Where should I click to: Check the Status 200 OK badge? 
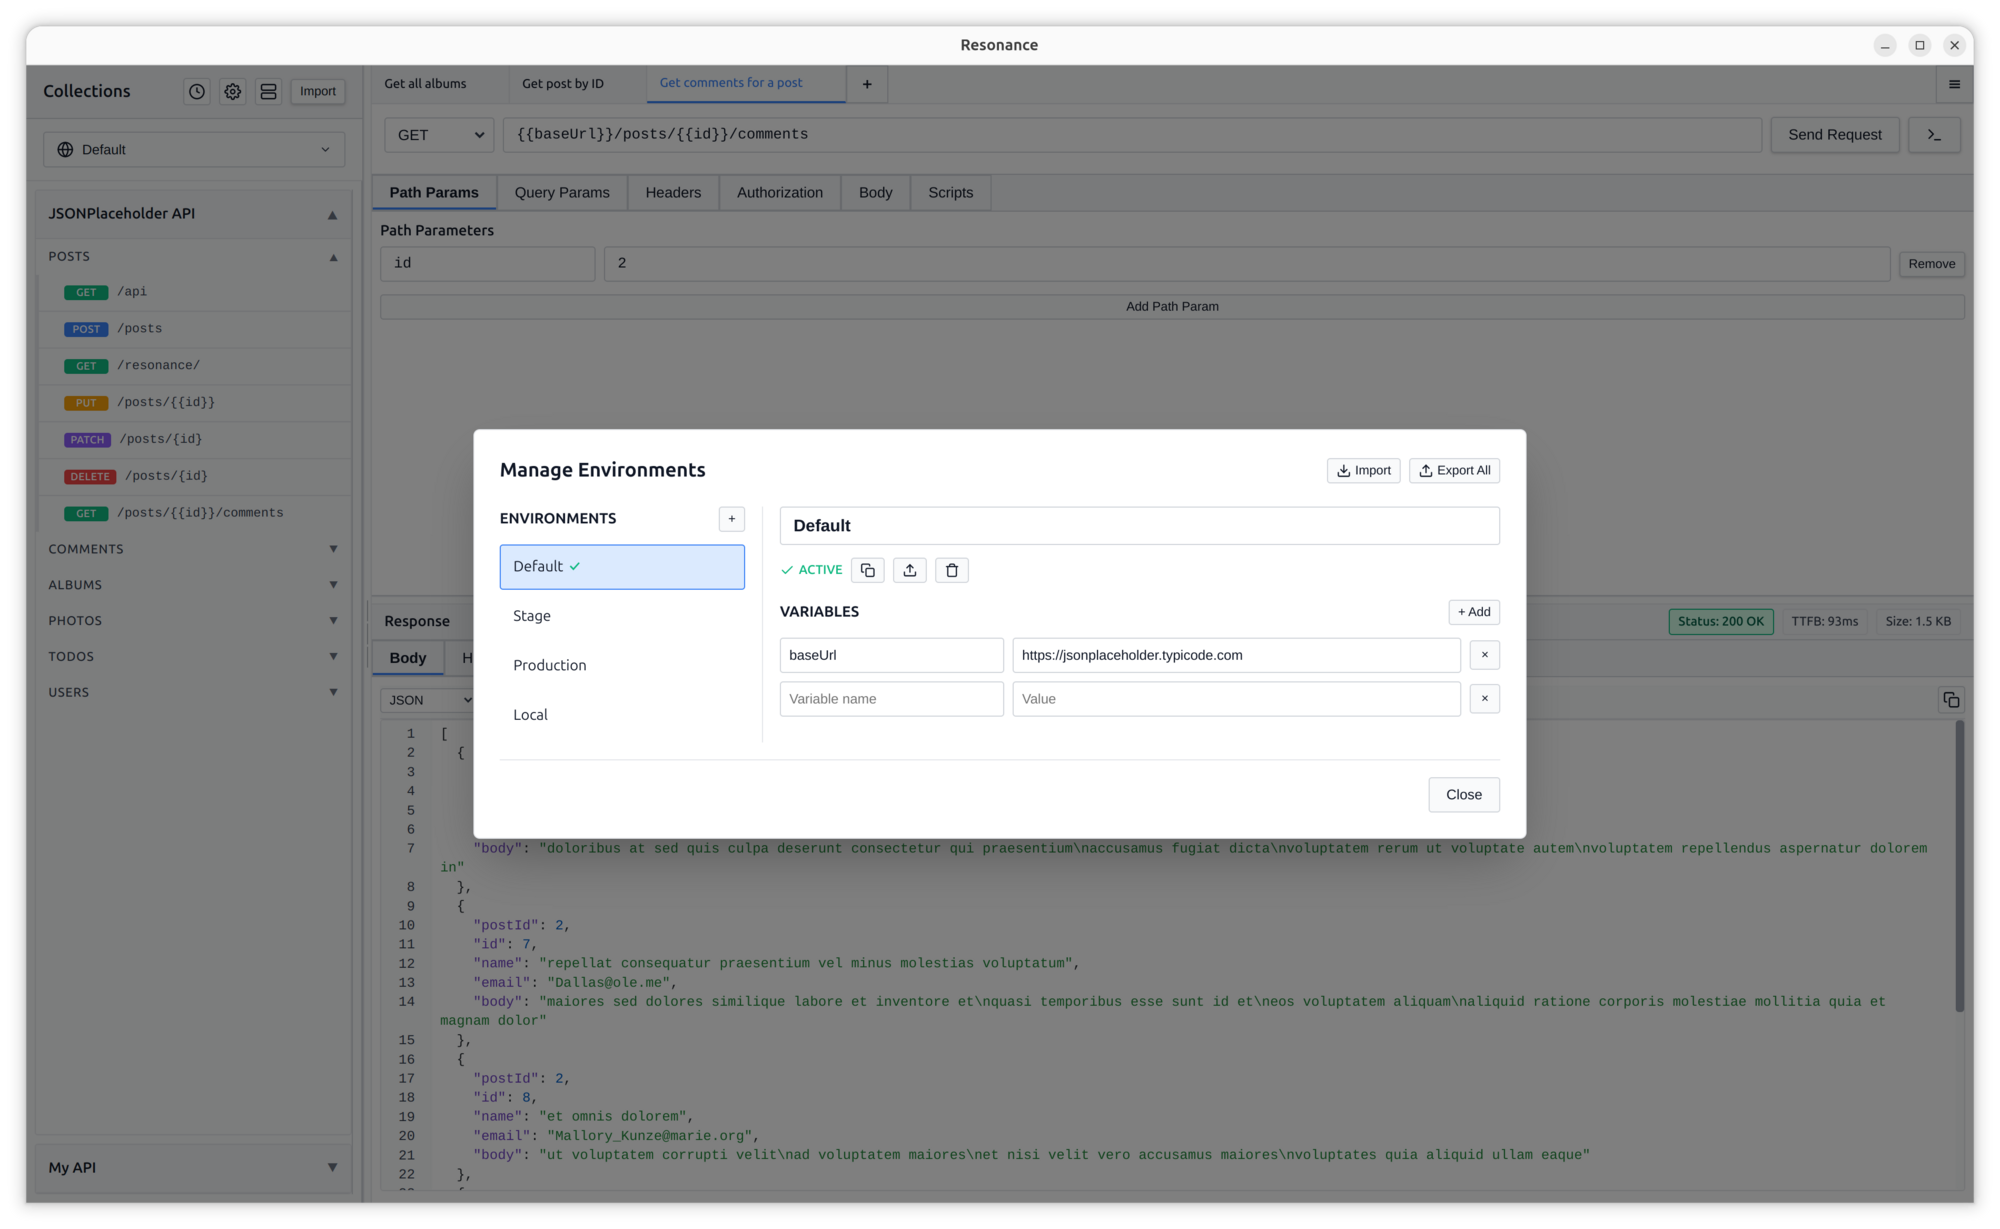1721,620
